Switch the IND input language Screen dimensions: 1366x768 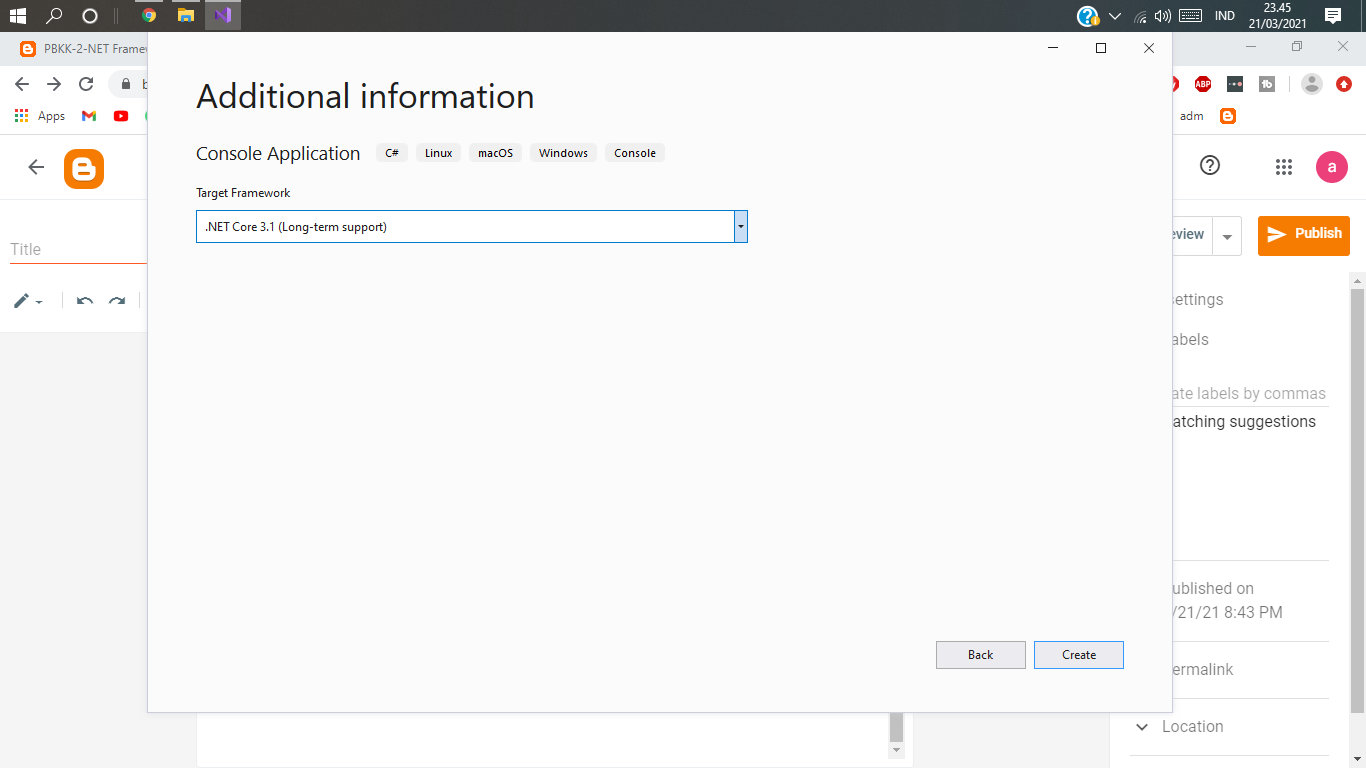click(x=1224, y=16)
